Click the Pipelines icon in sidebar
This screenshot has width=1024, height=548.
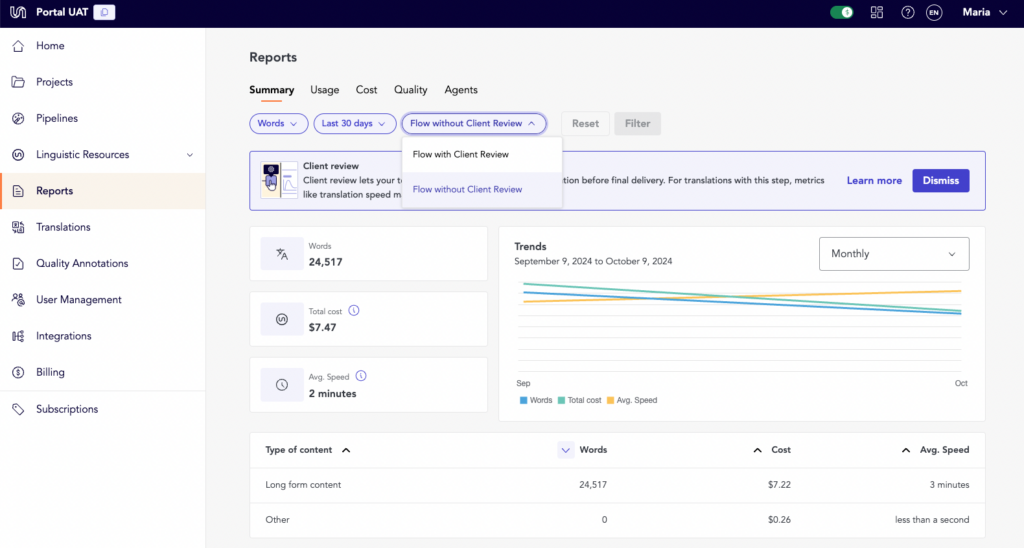click(18, 118)
